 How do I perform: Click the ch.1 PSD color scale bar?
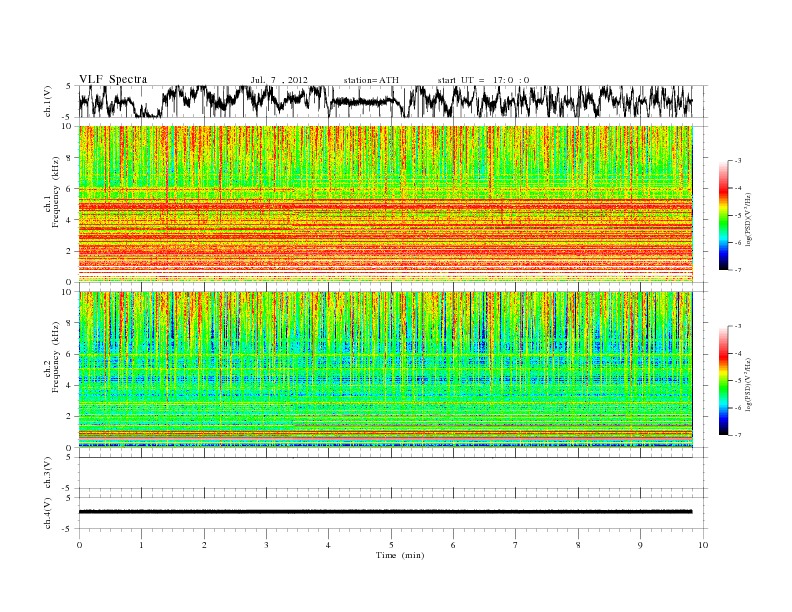723,216
